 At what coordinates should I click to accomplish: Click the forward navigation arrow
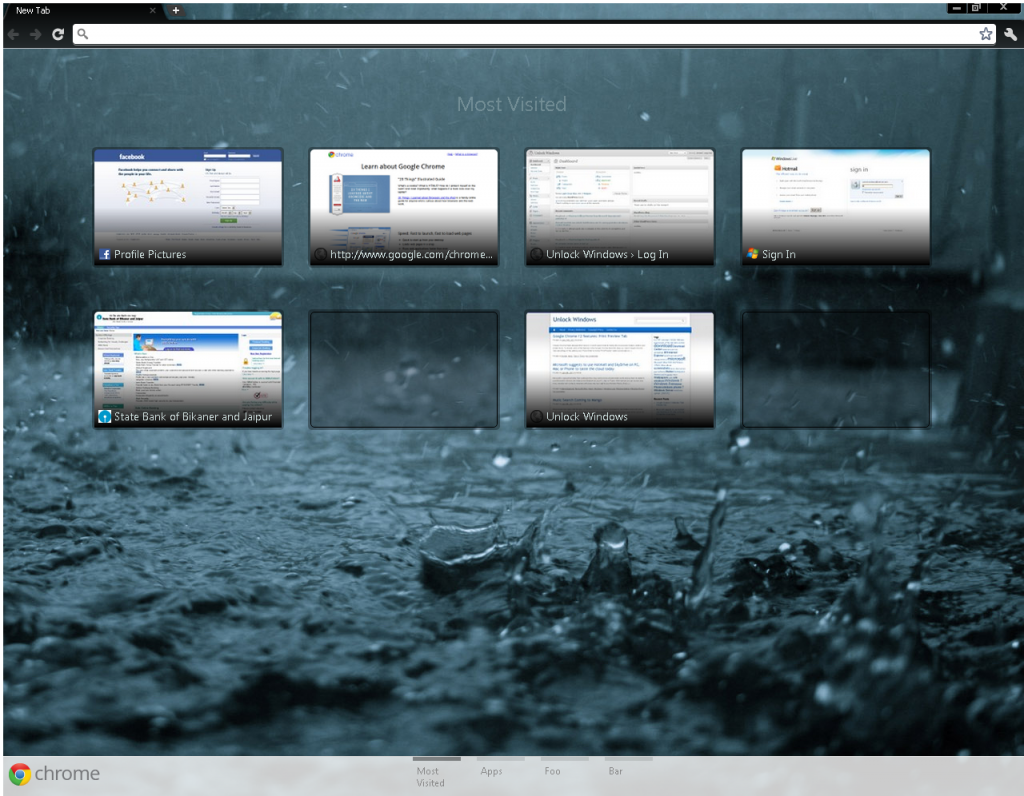point(35,34)
